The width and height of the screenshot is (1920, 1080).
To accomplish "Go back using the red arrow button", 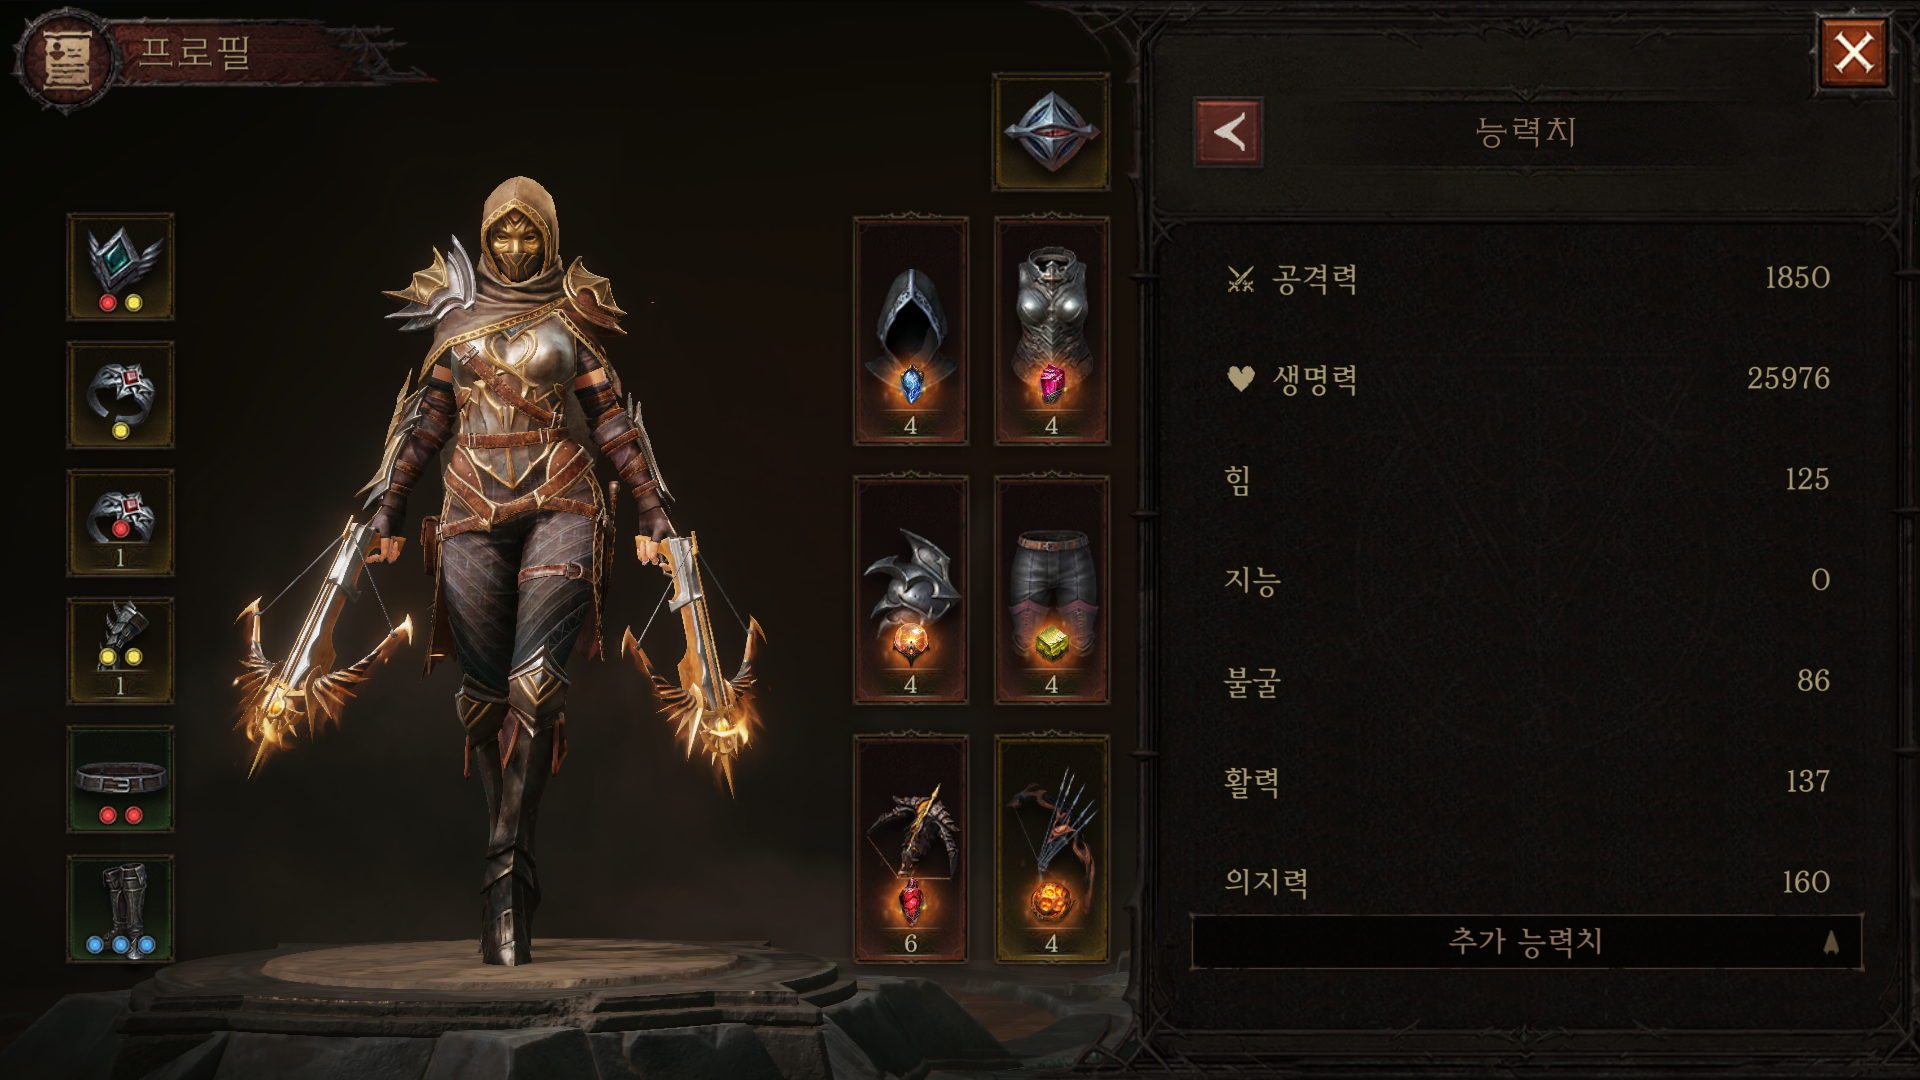I will click(1228, 131).
